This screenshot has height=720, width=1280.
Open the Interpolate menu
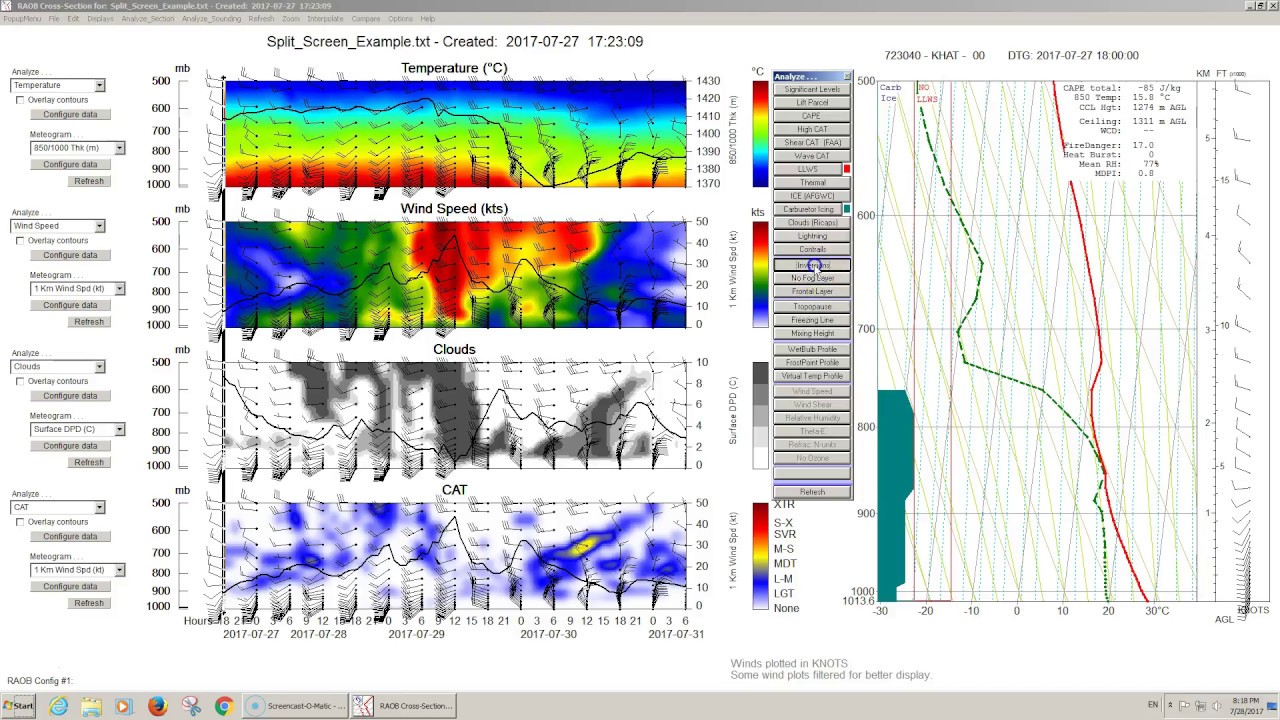(325, 19)
